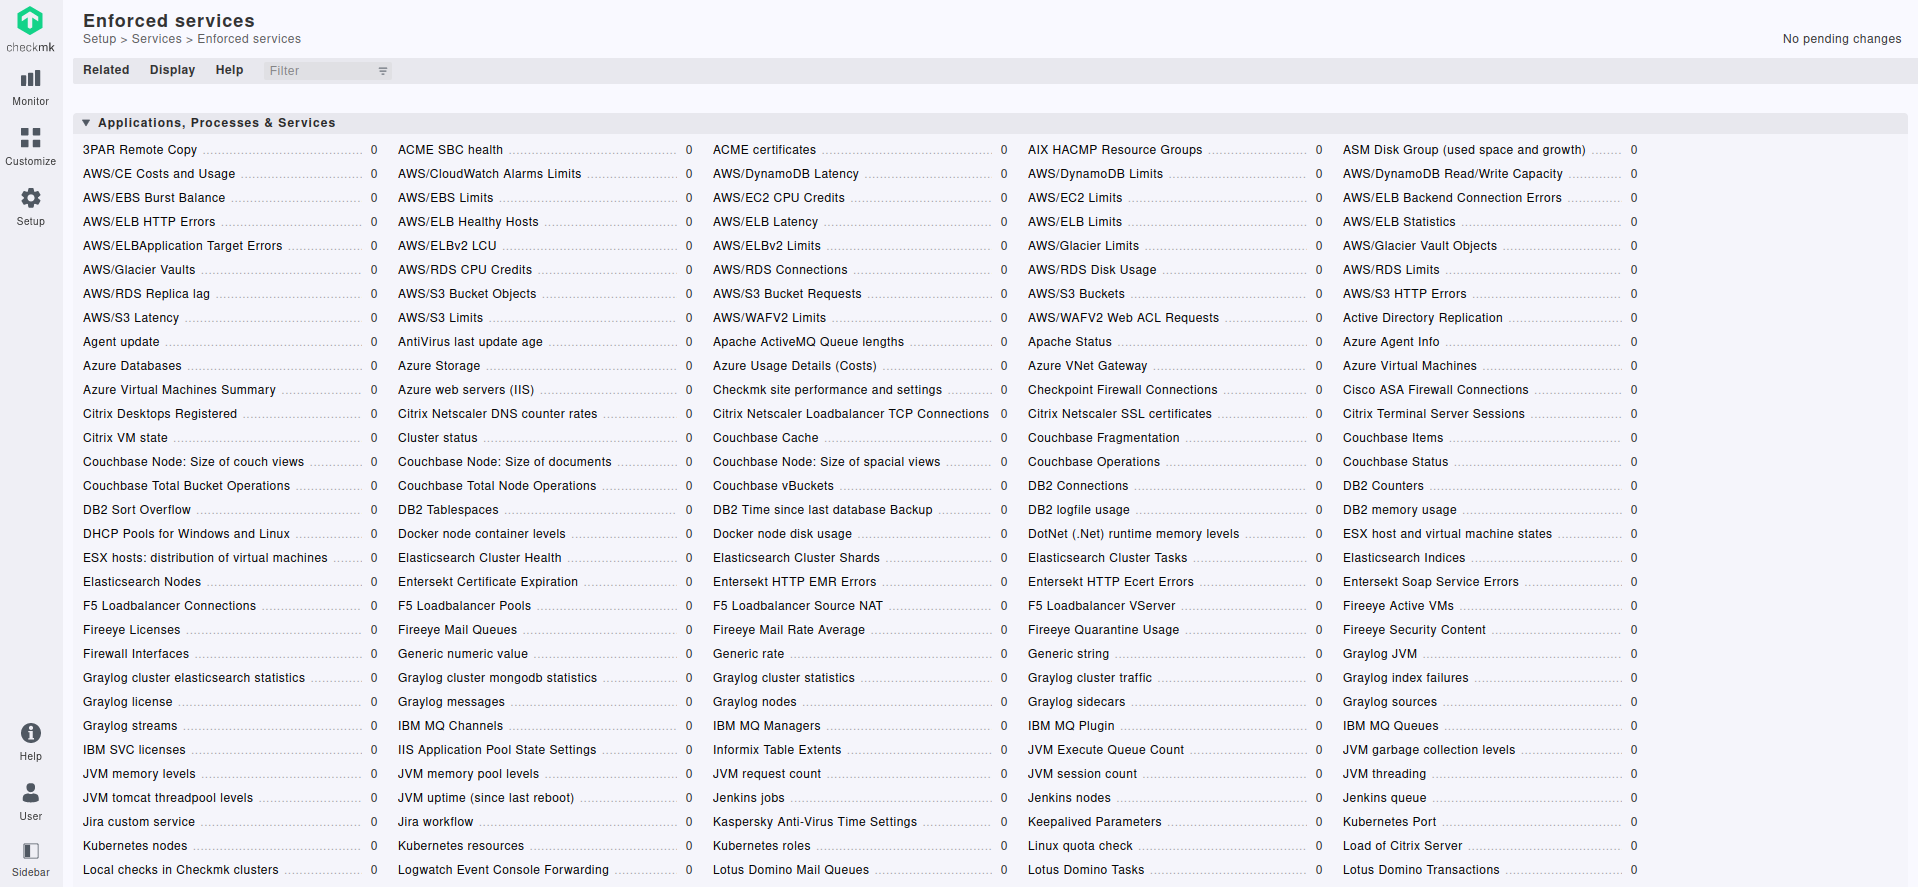Open Azure Virtual Machines Summary
This screenshot has height=887, width=1918.
[x=179, y=390]
